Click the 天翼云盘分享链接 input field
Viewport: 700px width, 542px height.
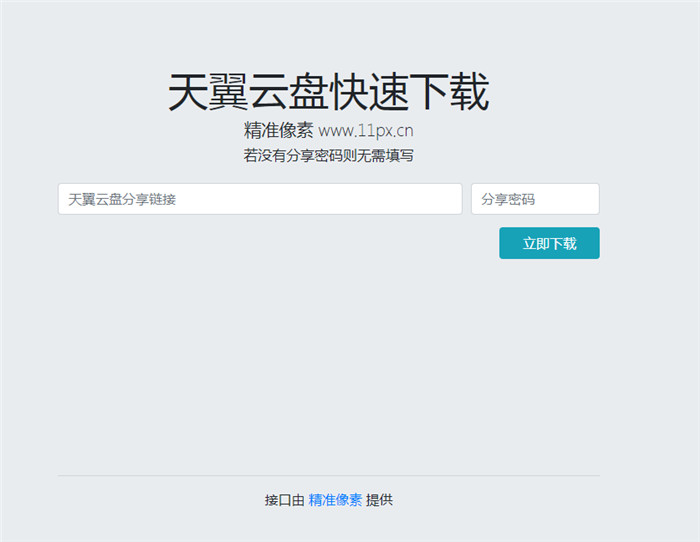[x=260, y=199]
